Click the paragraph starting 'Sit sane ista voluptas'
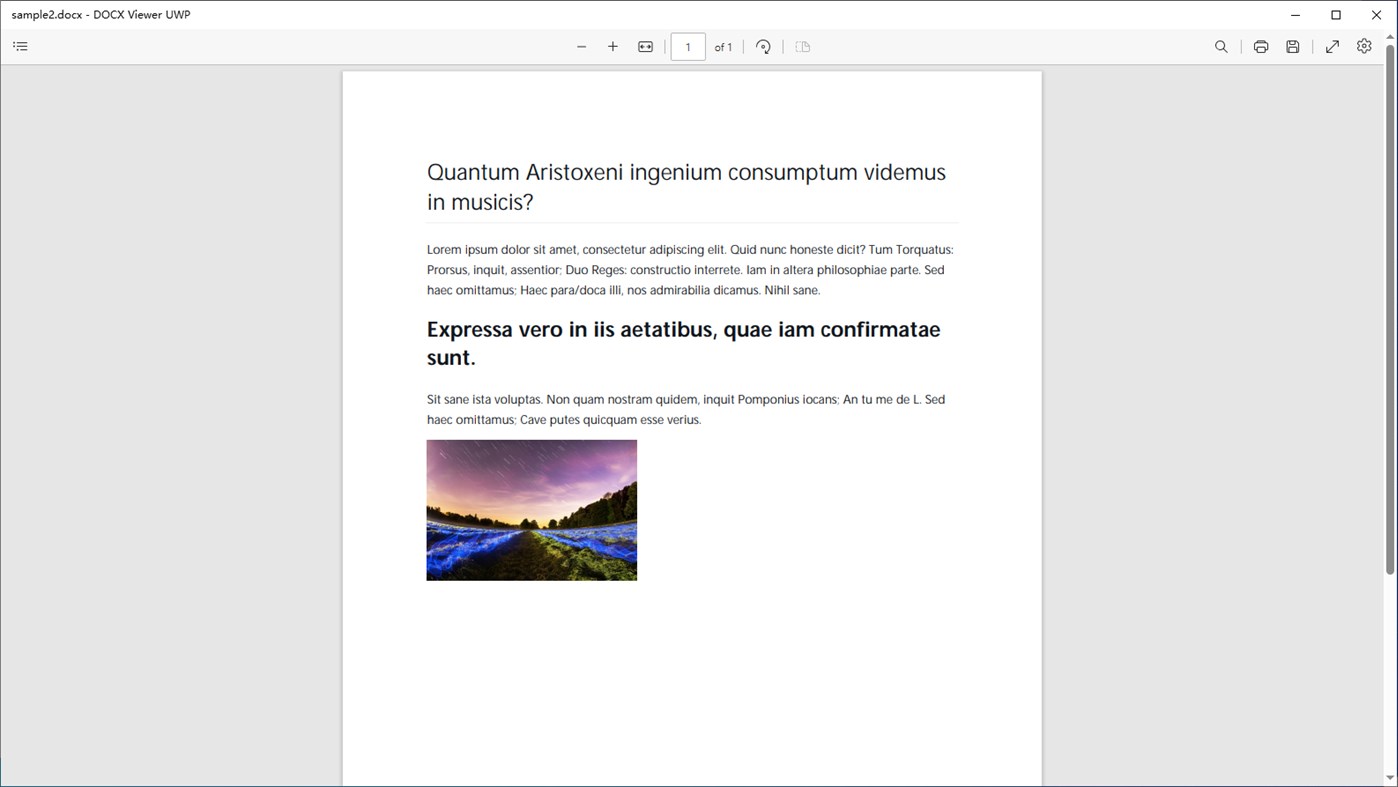Image resolution: width=1398 pixels, height=787 pixels. click(x=686, y=409)
